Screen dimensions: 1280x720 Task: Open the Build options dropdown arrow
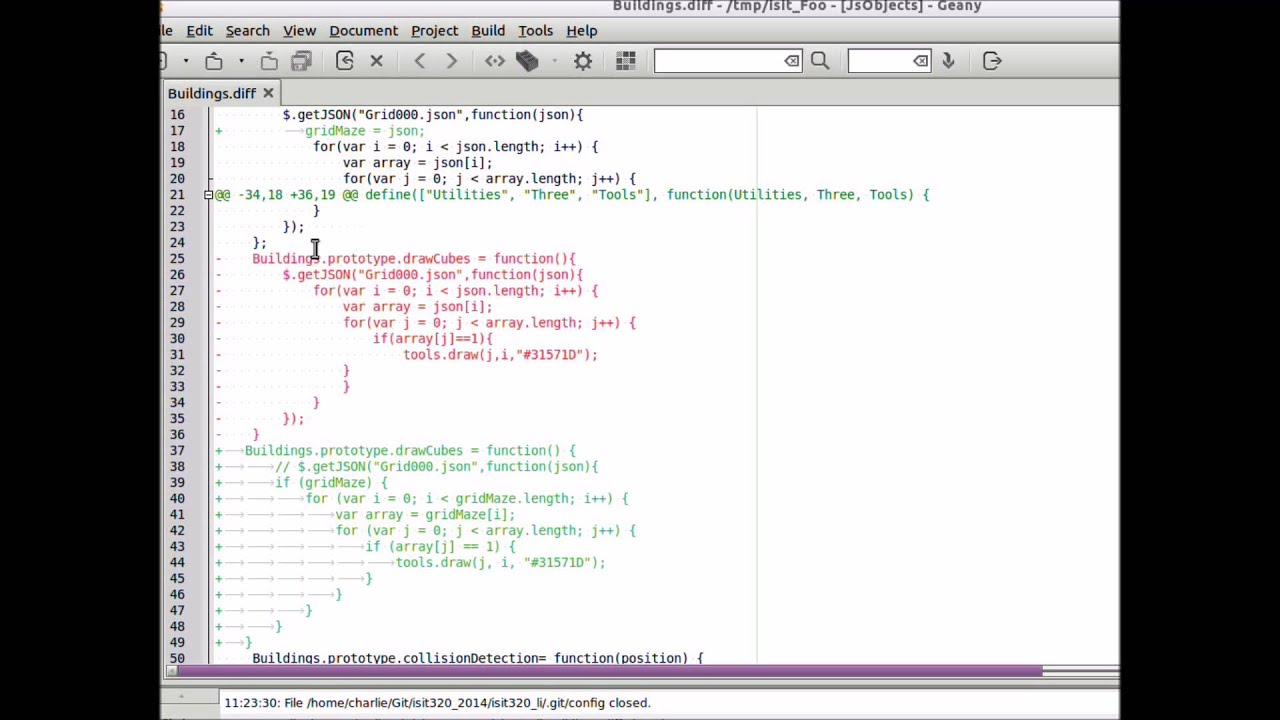554,62
